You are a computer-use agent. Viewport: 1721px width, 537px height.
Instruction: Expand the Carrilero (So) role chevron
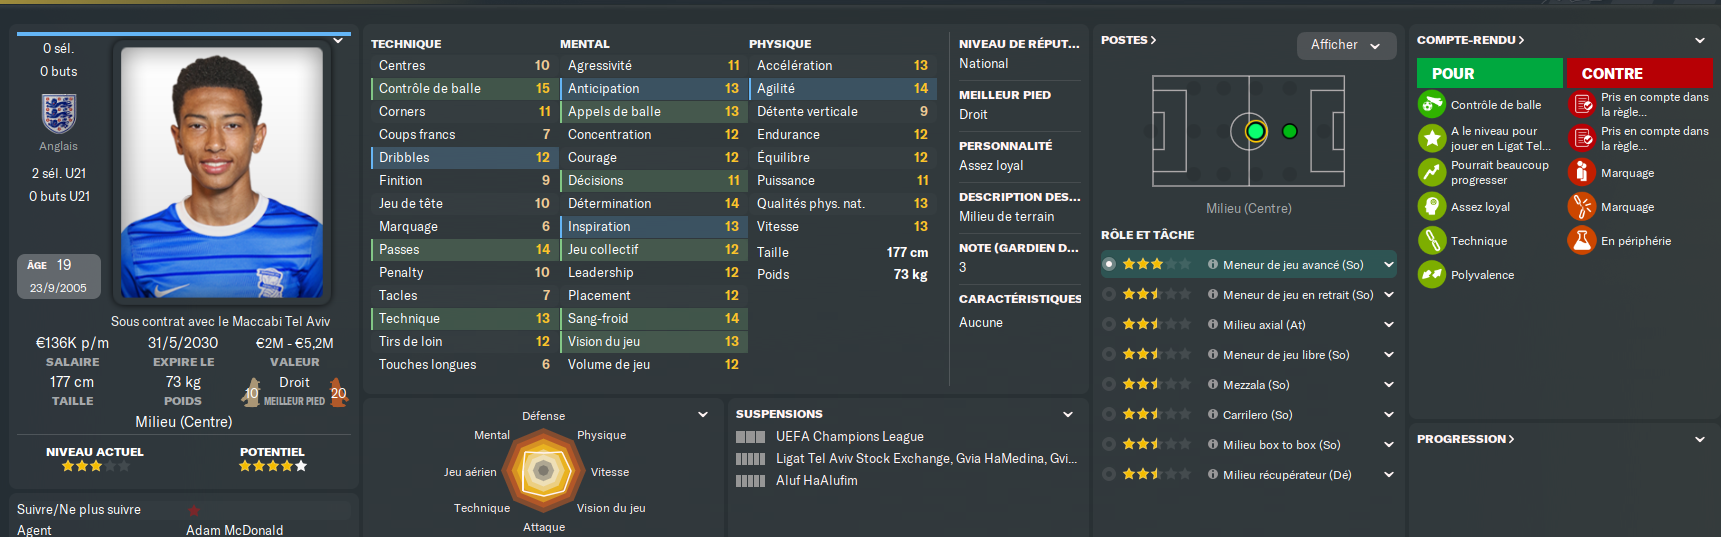[1389, 415]
